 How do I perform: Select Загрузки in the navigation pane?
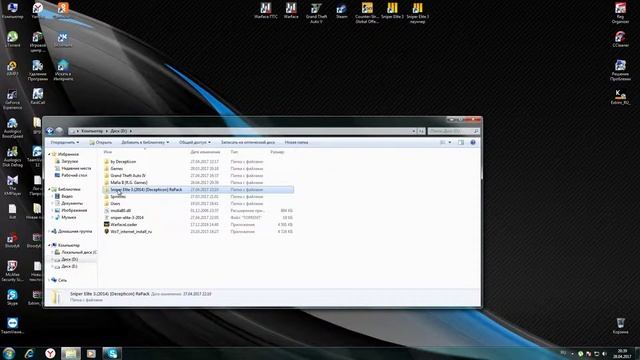click(x=69, y=162)
